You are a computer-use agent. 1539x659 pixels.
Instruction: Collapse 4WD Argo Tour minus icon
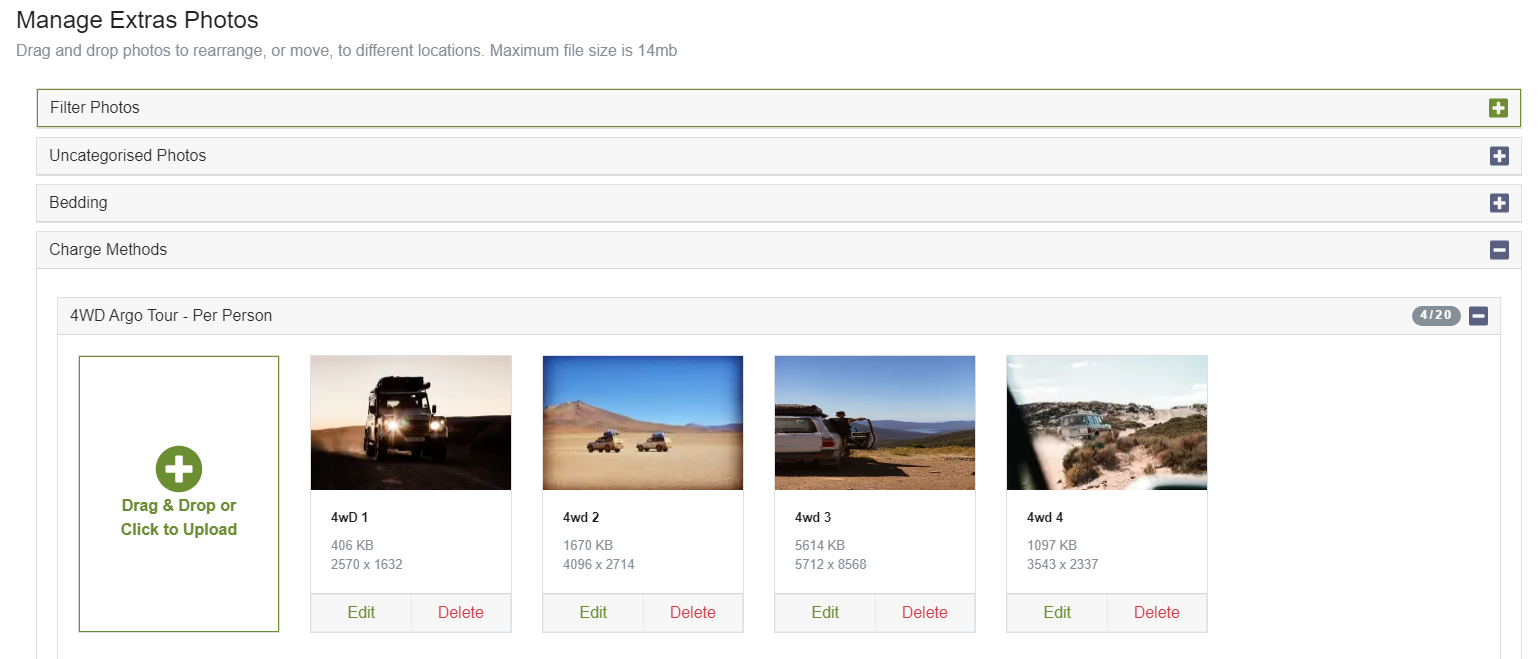click(x=1479, y=316)
